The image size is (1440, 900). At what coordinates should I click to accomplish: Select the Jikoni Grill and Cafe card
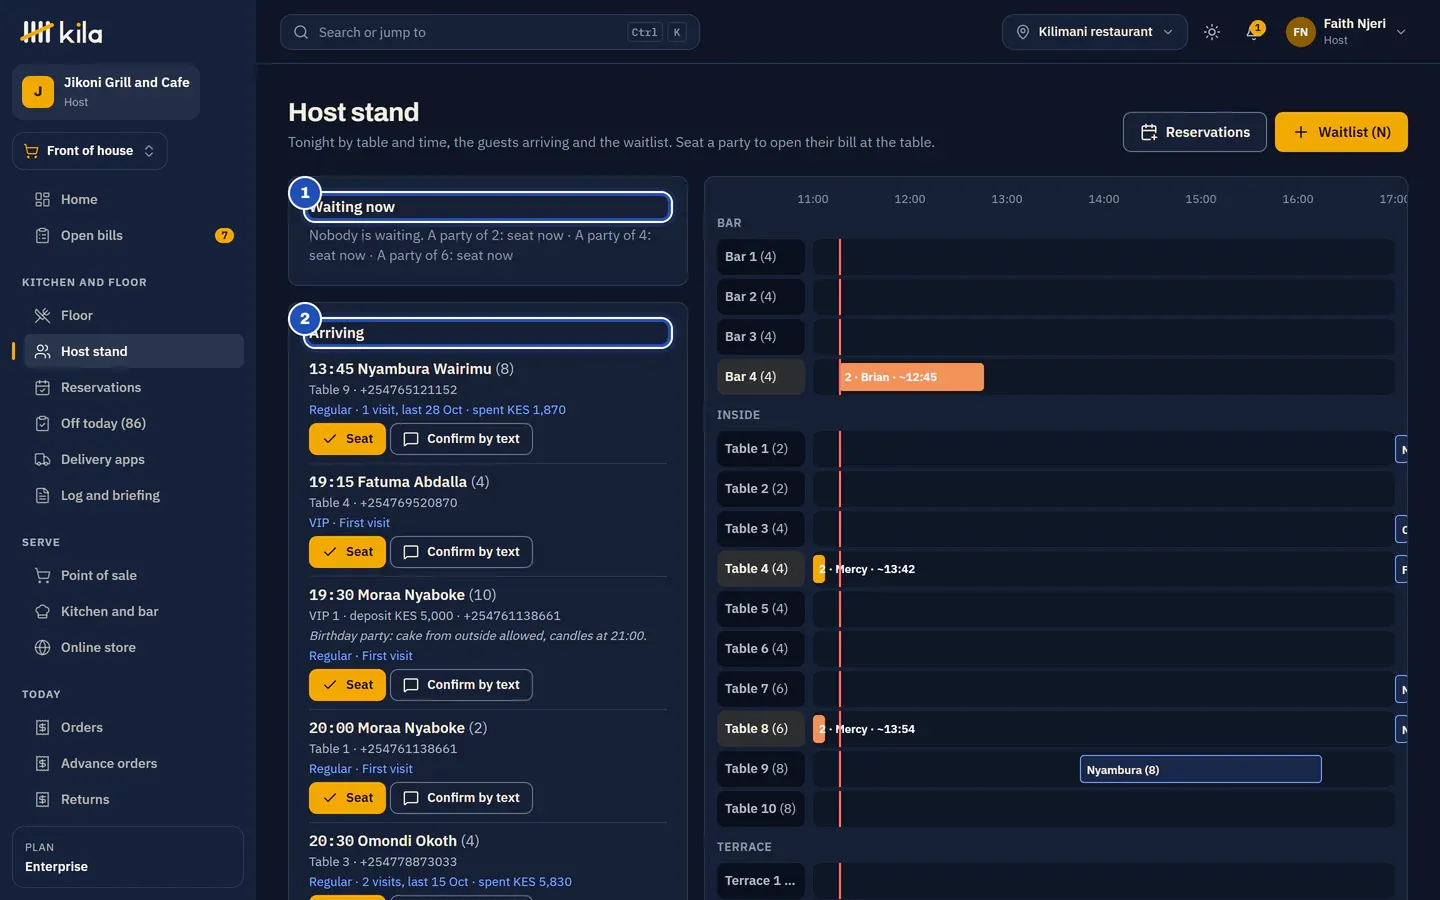click(106, 92)
